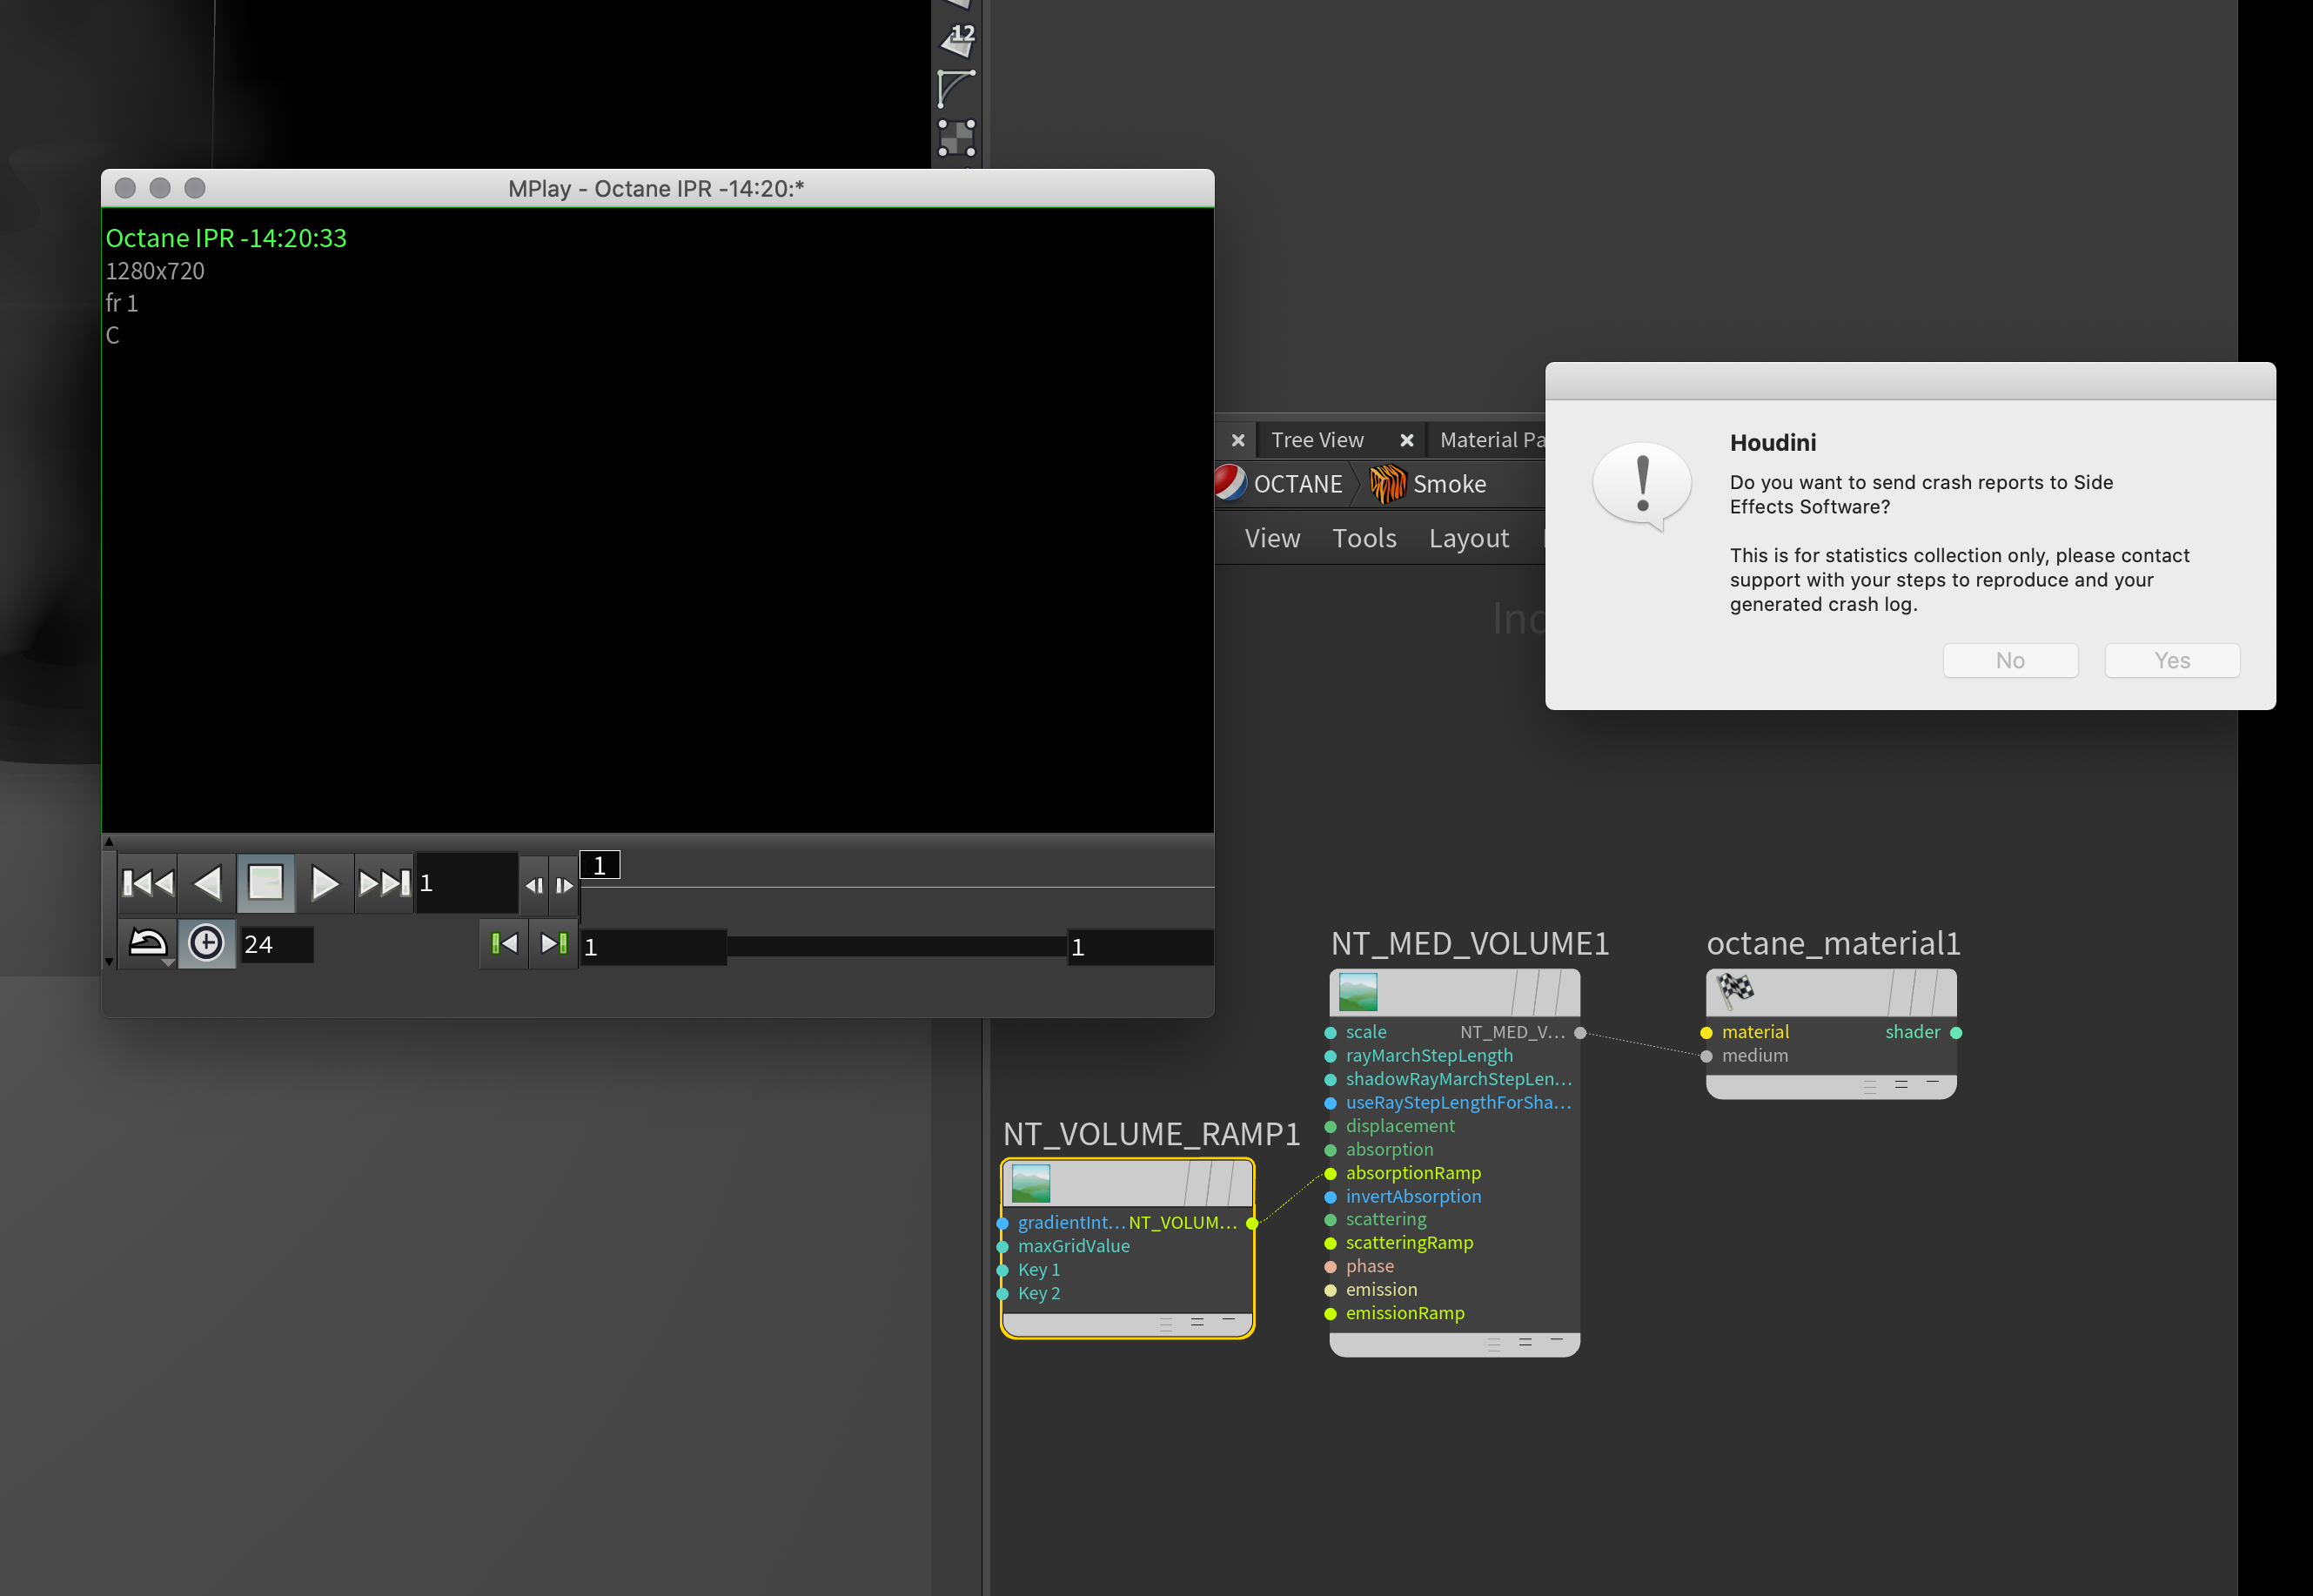
Task: Jump to last frame in MPlay
Action: pyautogui.click(x=384, y=883)
